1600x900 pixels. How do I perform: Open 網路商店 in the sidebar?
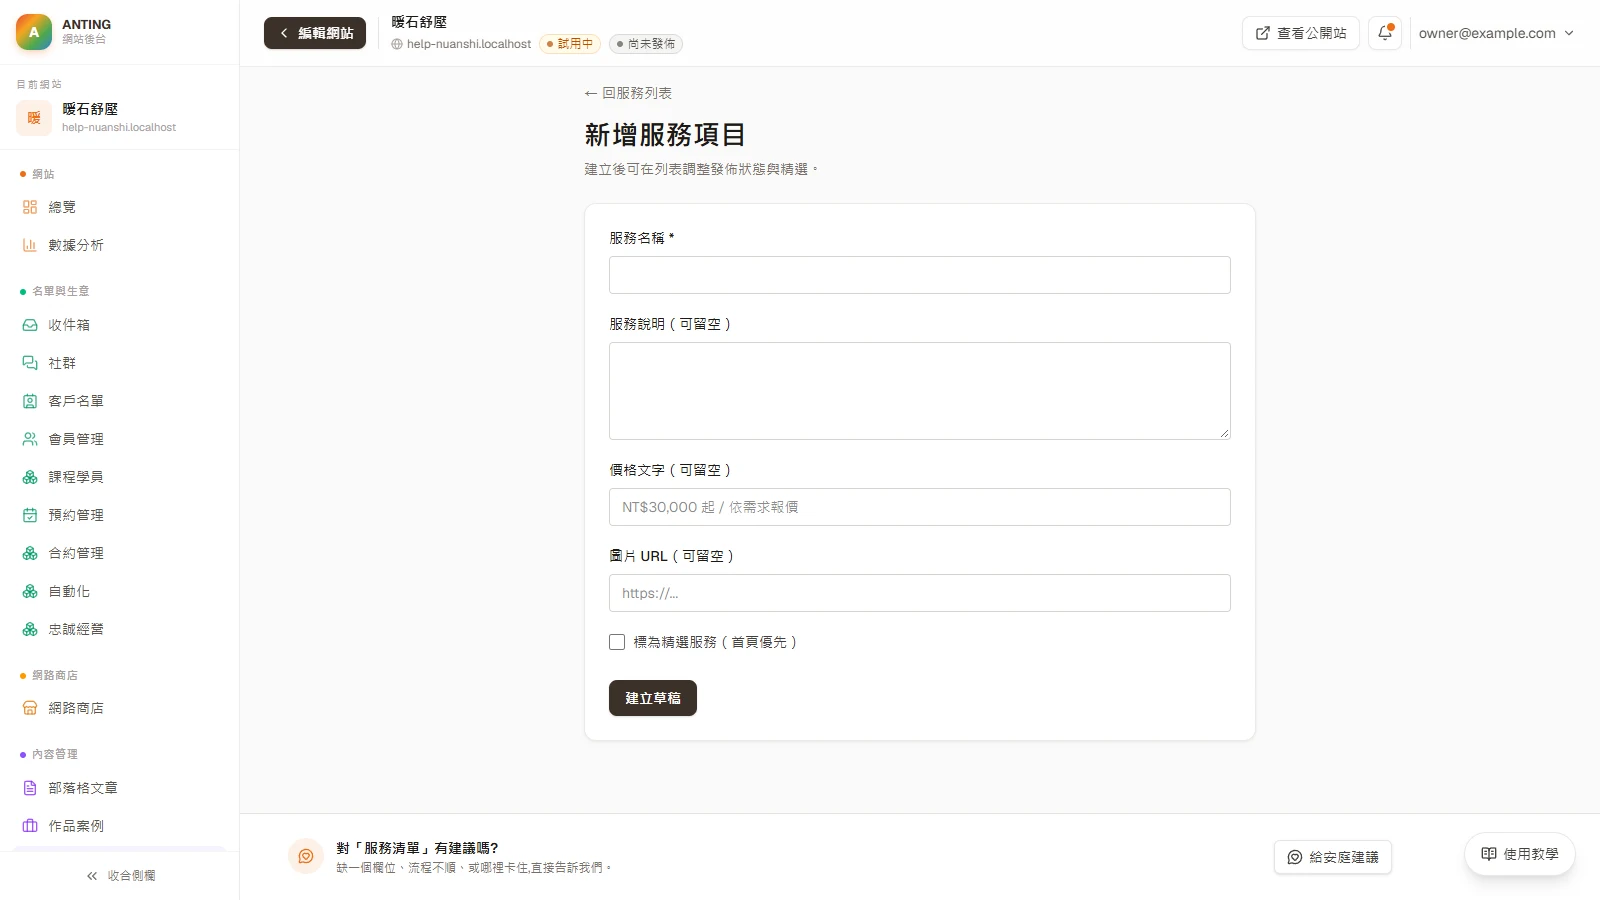pos(120,708)
